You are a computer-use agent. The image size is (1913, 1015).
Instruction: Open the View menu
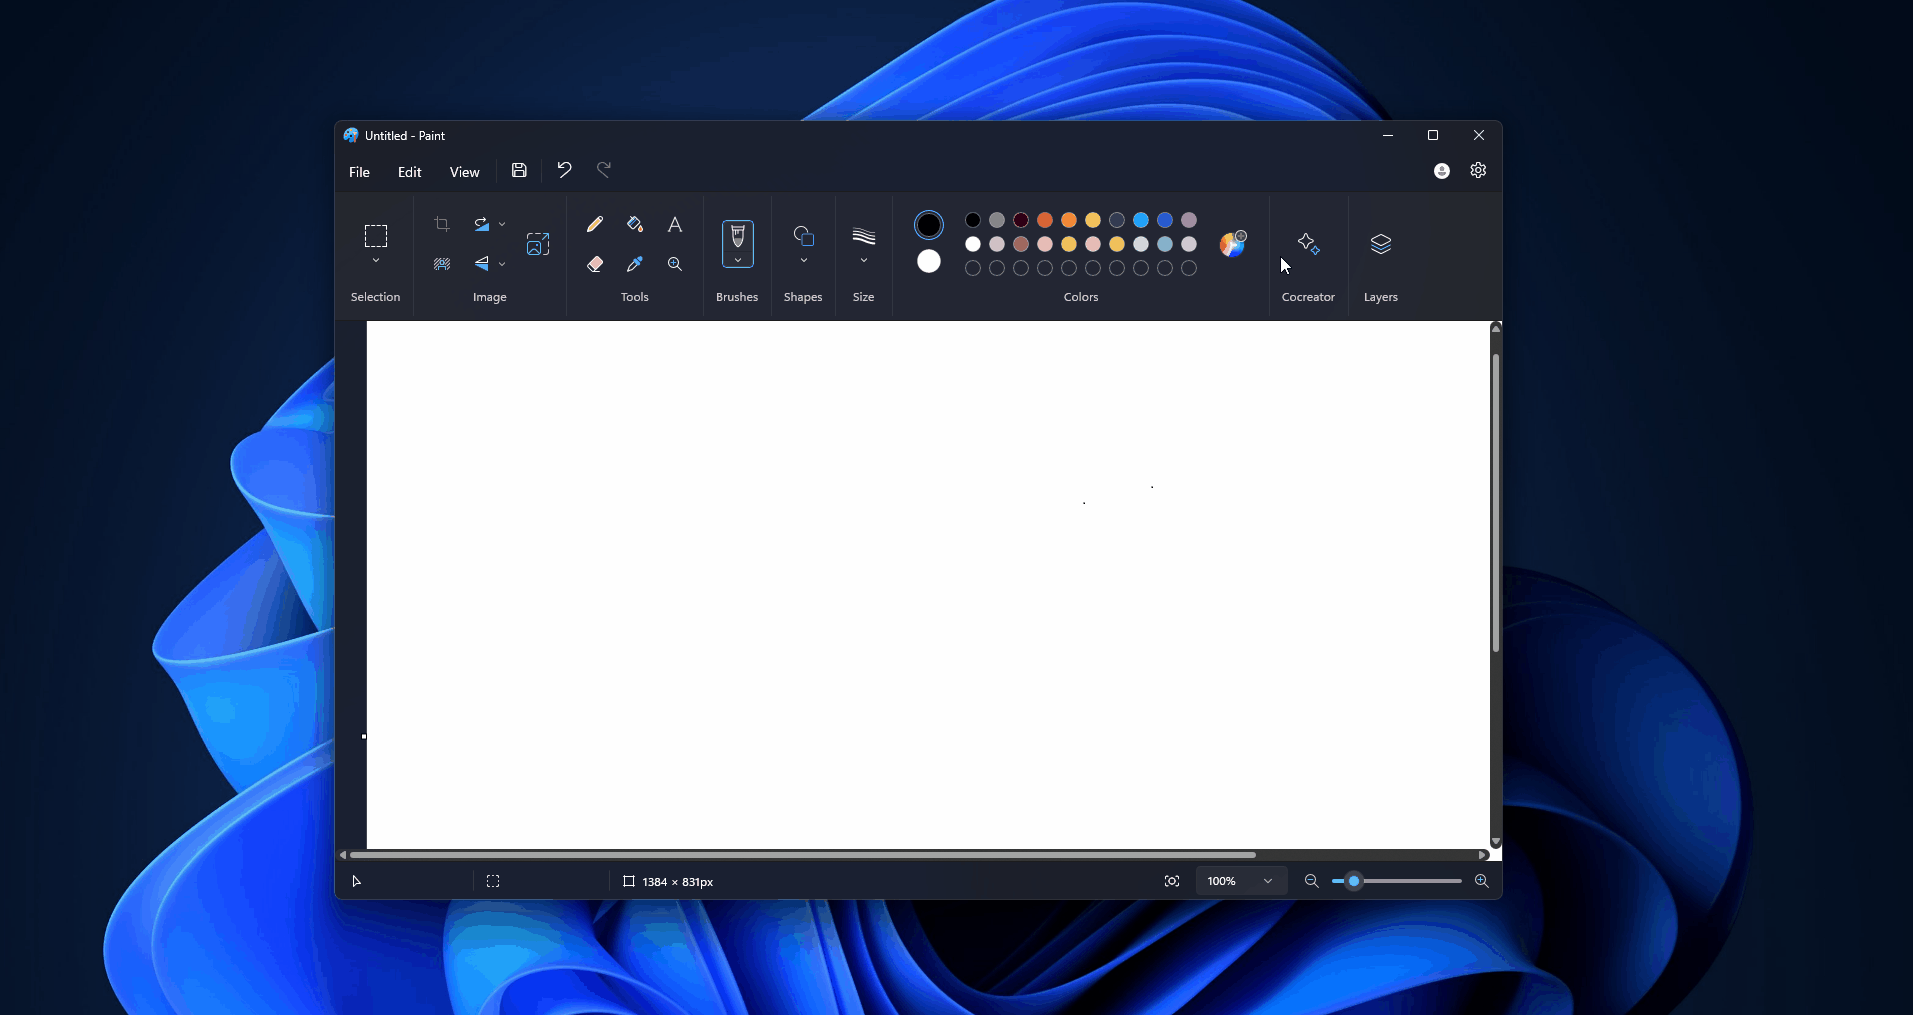tap(464, 172)
